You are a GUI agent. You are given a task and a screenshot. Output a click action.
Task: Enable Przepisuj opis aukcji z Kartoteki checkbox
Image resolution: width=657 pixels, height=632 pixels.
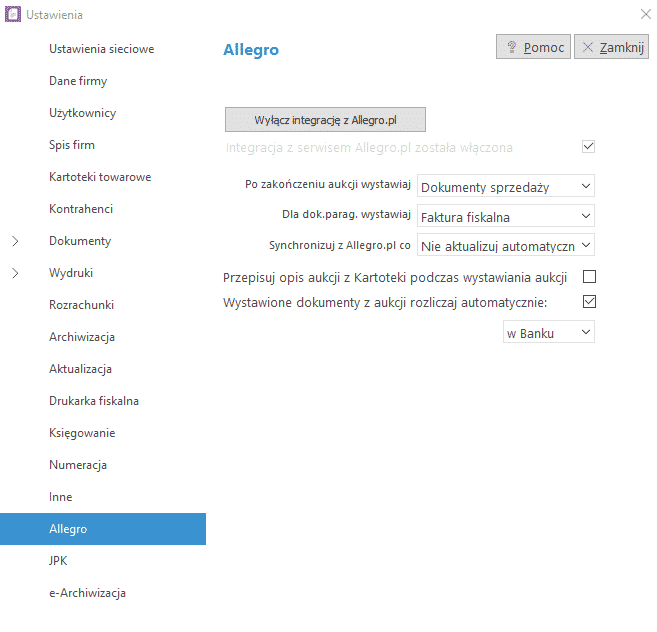tap(589, 277)
